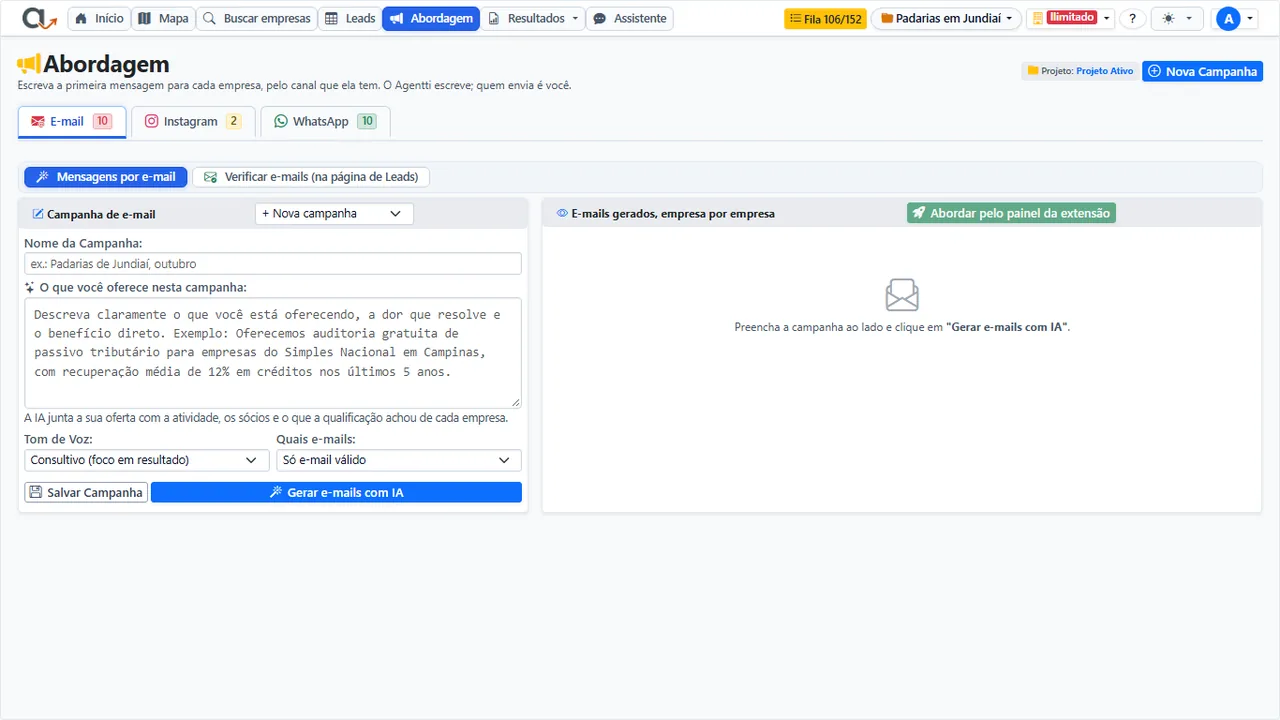Click Salvar Campanha button
Viewport: 1280px width, 720px height.
click(x=86, y=492)
